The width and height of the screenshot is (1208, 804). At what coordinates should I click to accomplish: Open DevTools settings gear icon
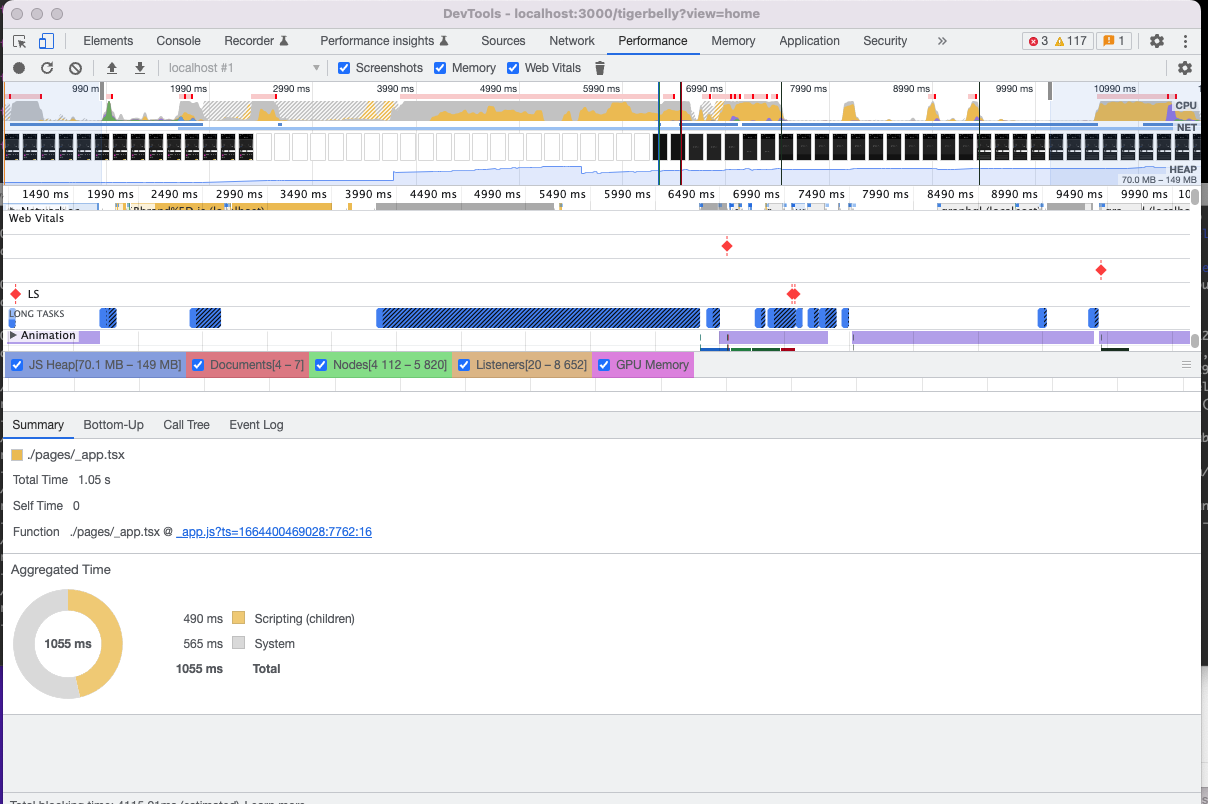[x=1157, y=41]
